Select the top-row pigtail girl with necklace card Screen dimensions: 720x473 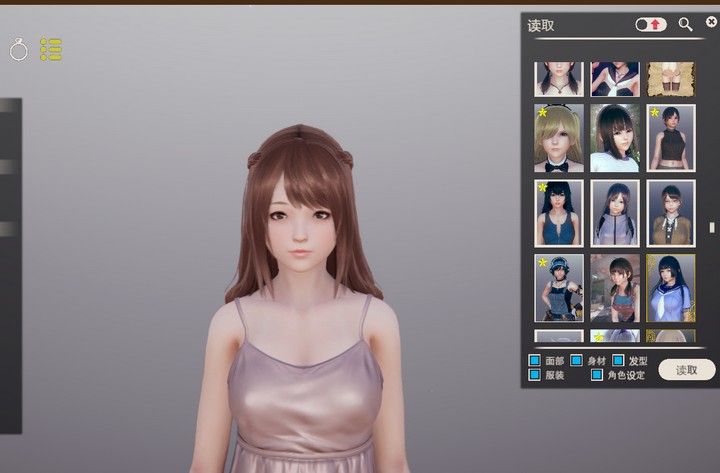pyautogui.click(x=559, y=79)
